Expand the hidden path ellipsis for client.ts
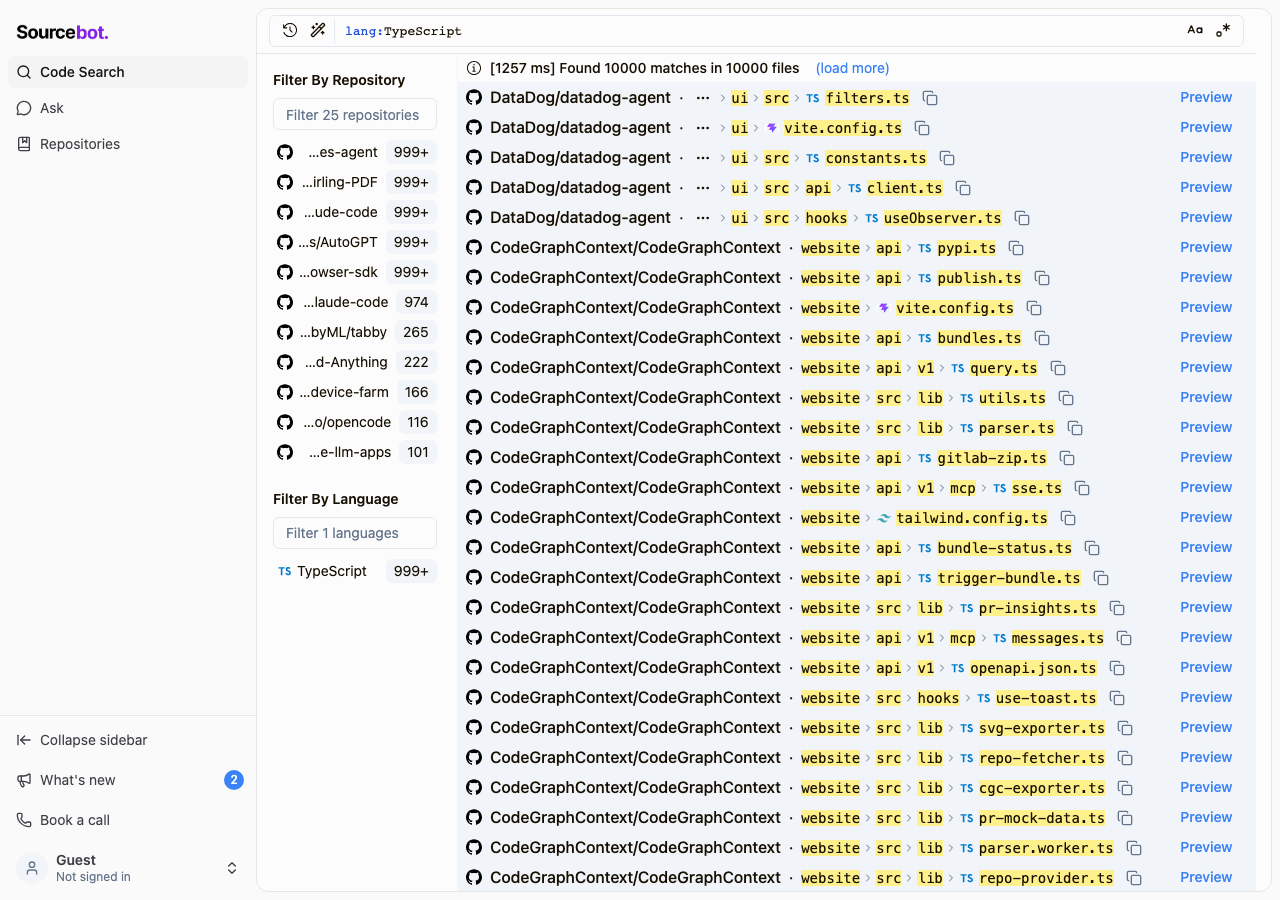 pyautogui.click(x=703, y=188)
